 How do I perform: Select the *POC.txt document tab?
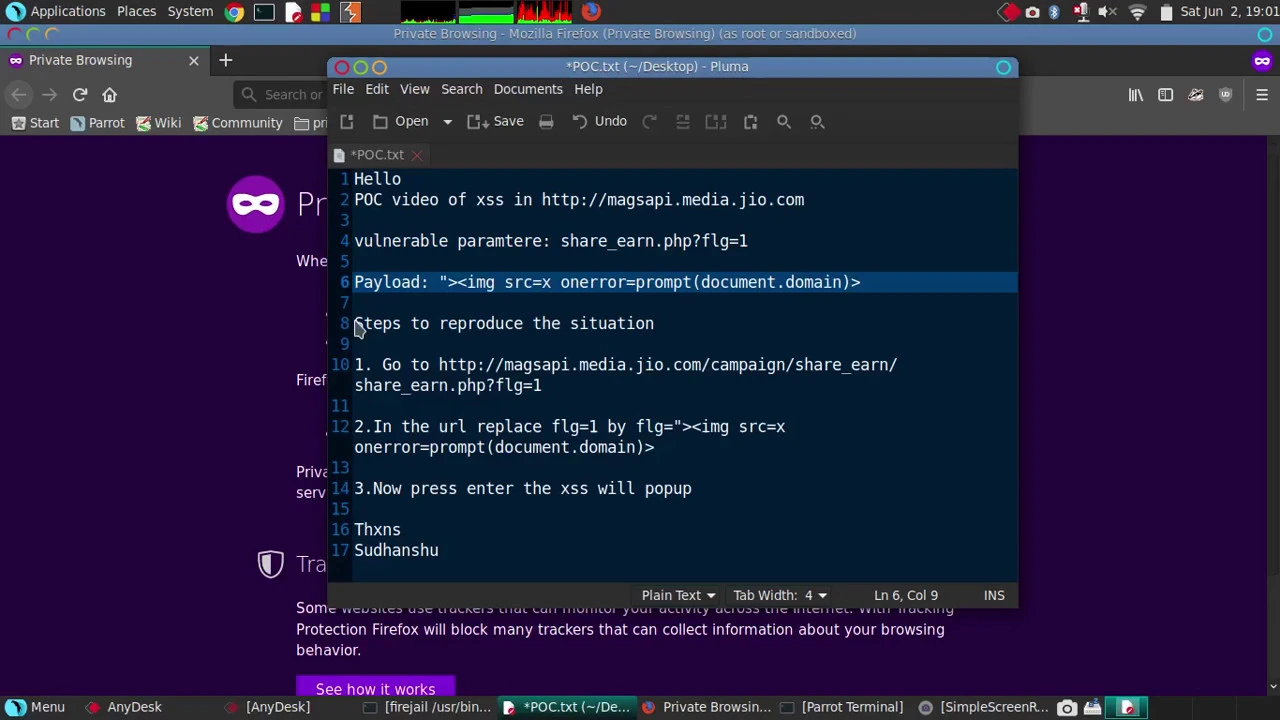click(x=376, y=155)
